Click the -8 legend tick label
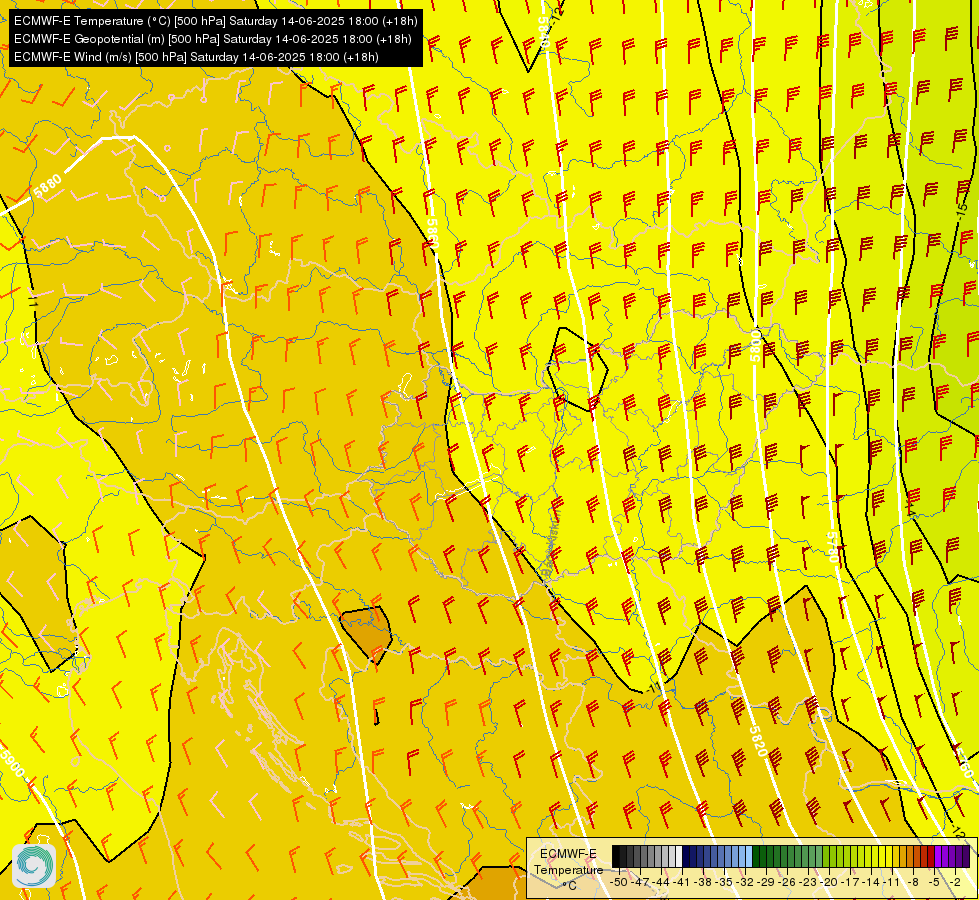This screenshot has height=900, width=979. (913, 882)
